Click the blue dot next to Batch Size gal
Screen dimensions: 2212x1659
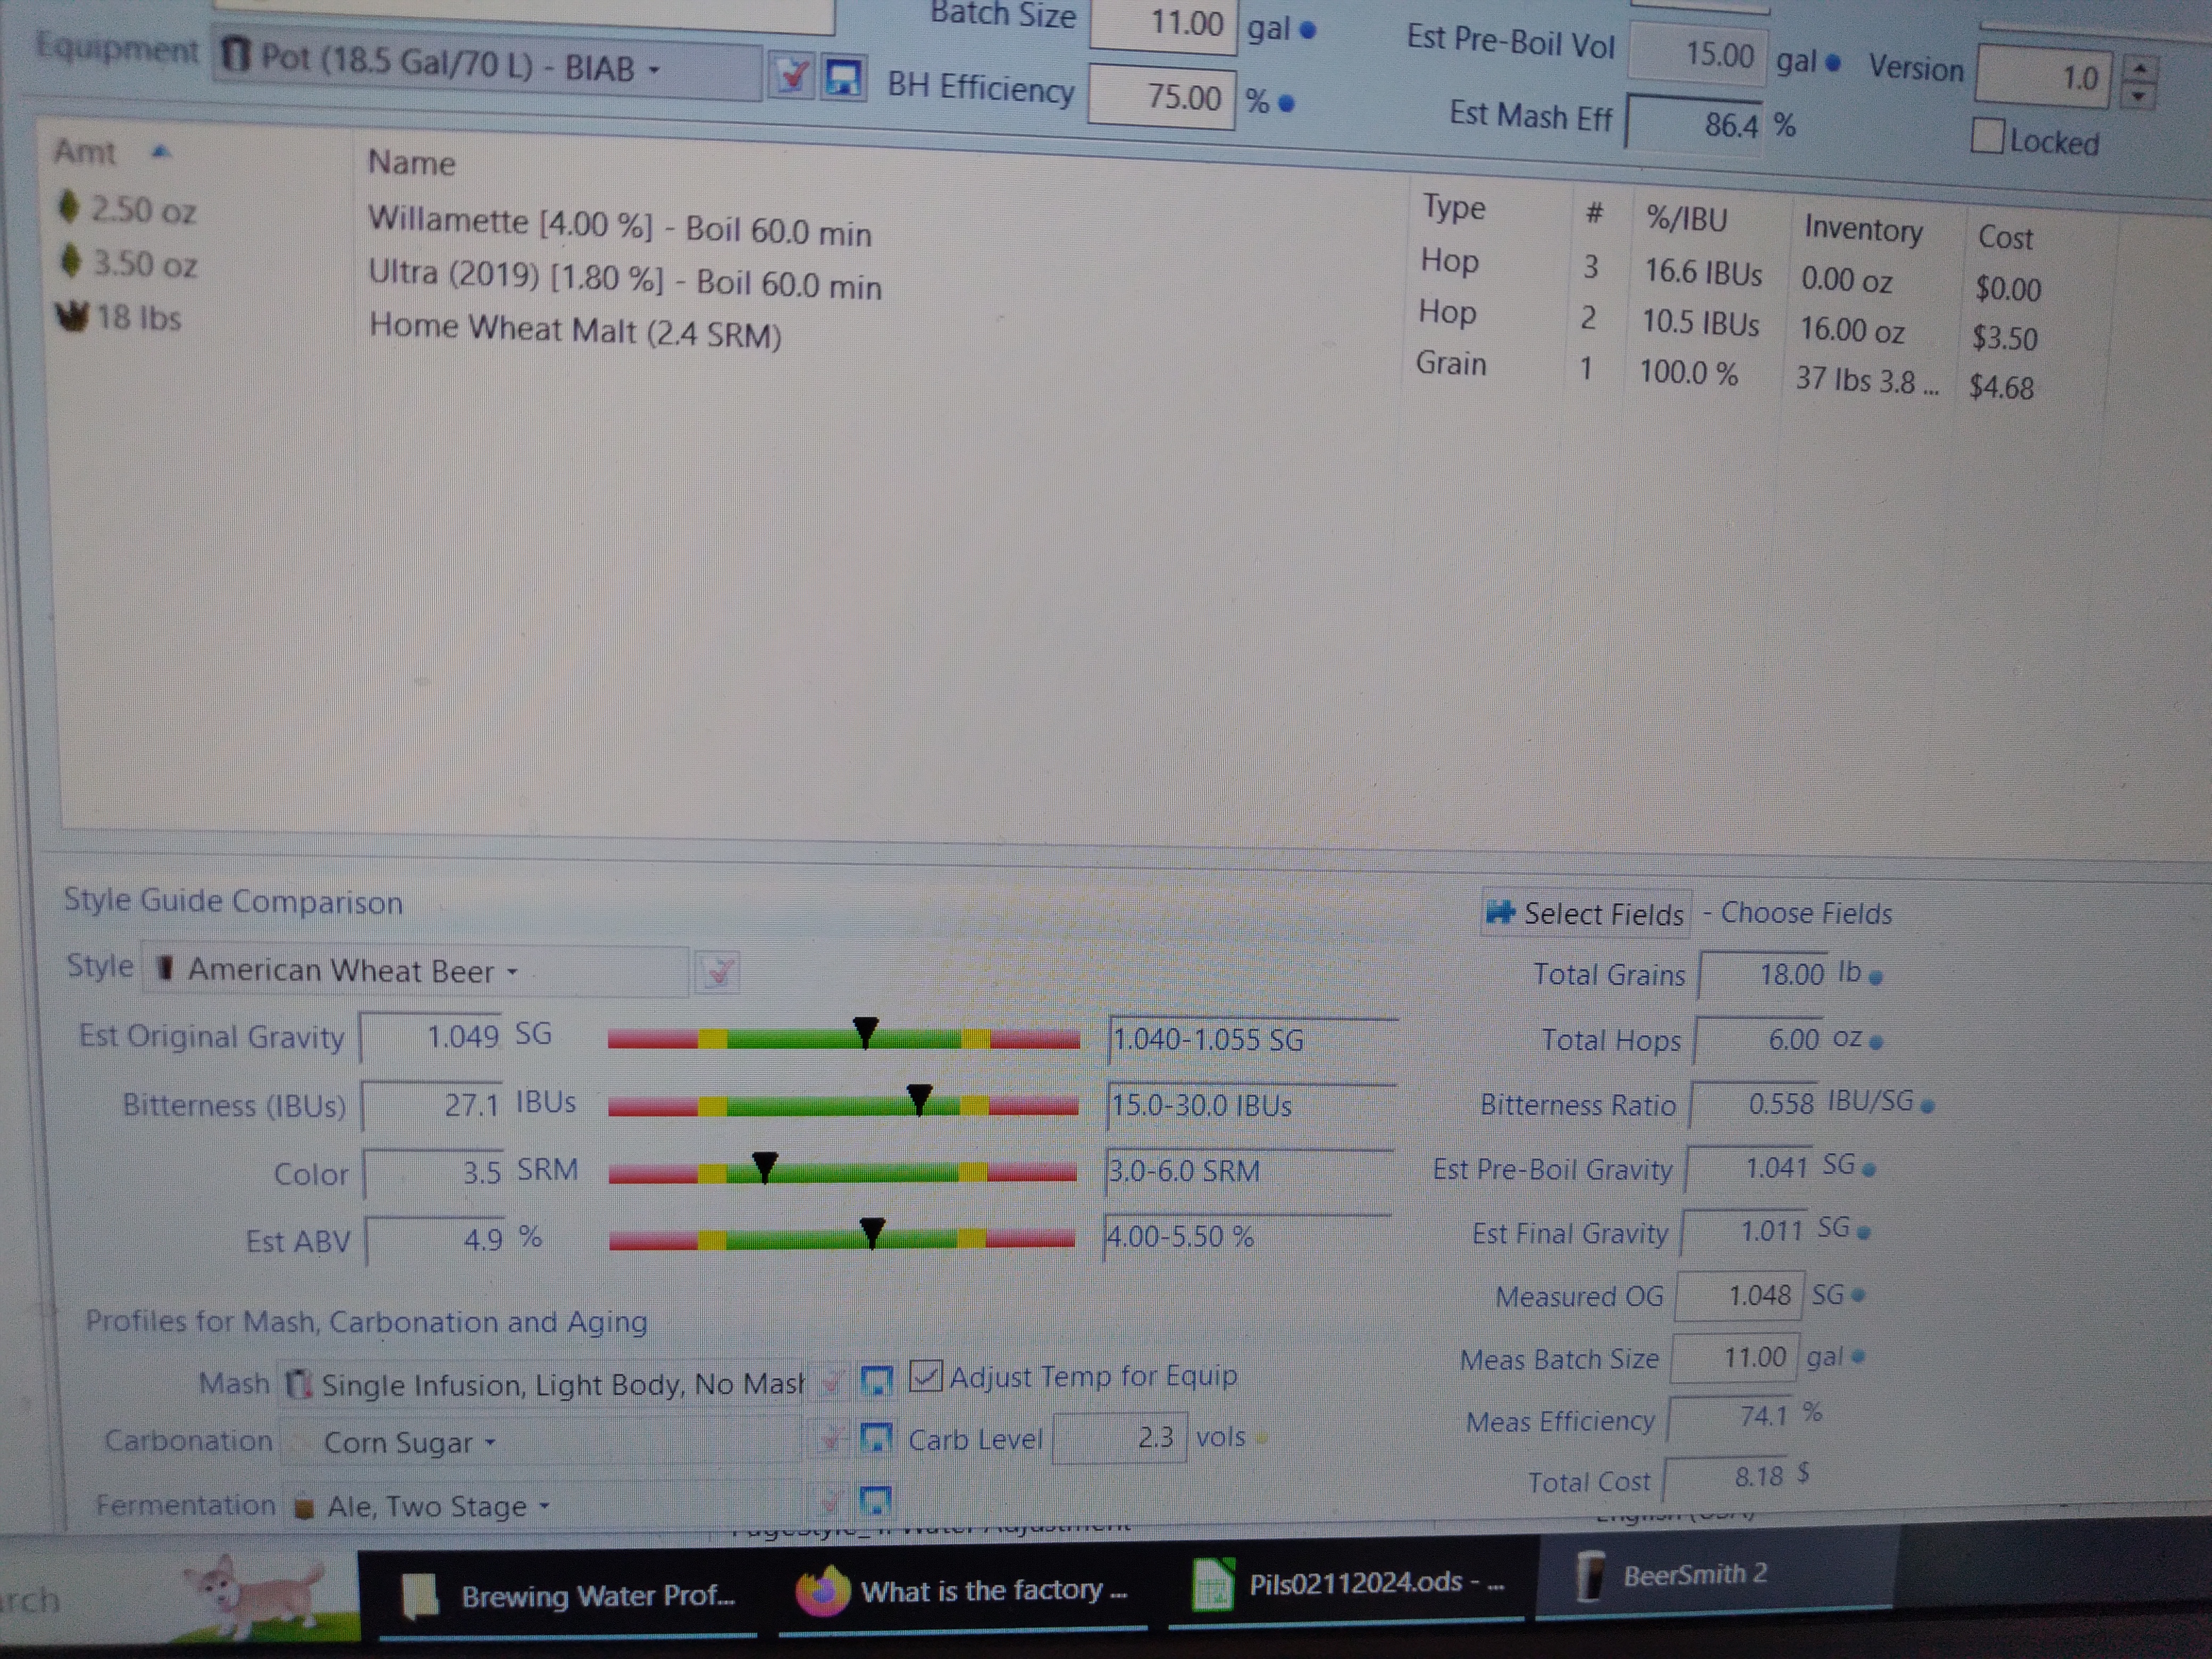(x=1307, y=30)
